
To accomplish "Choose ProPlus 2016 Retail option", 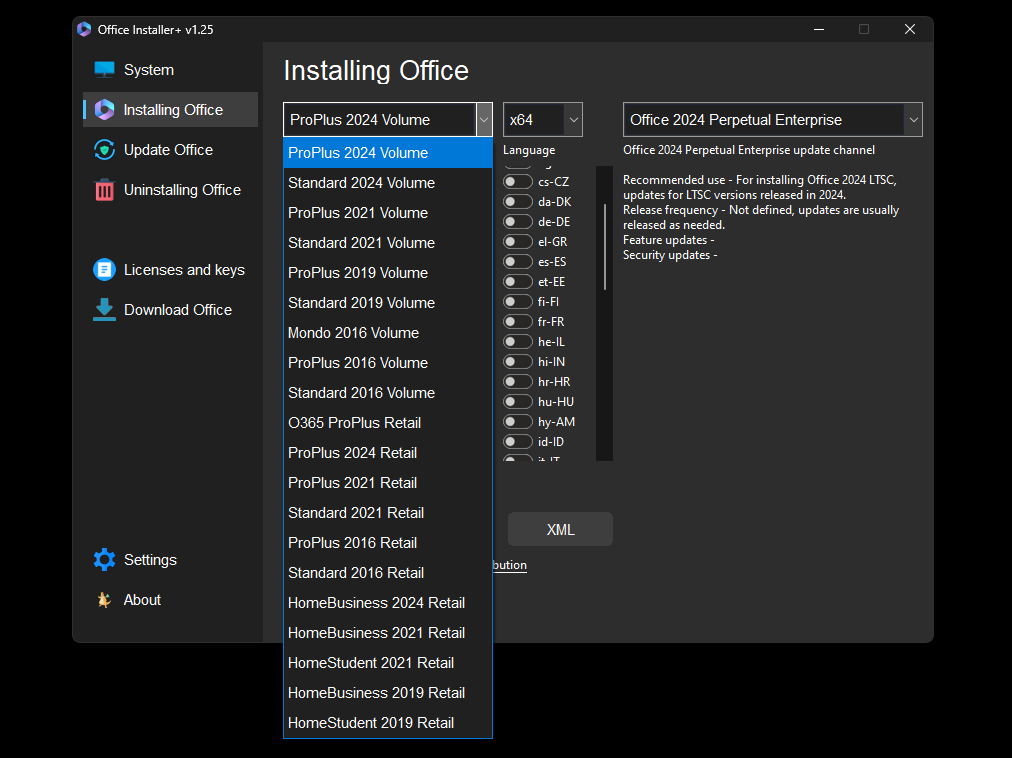I will pyautogui.click(x=388, y=544).
